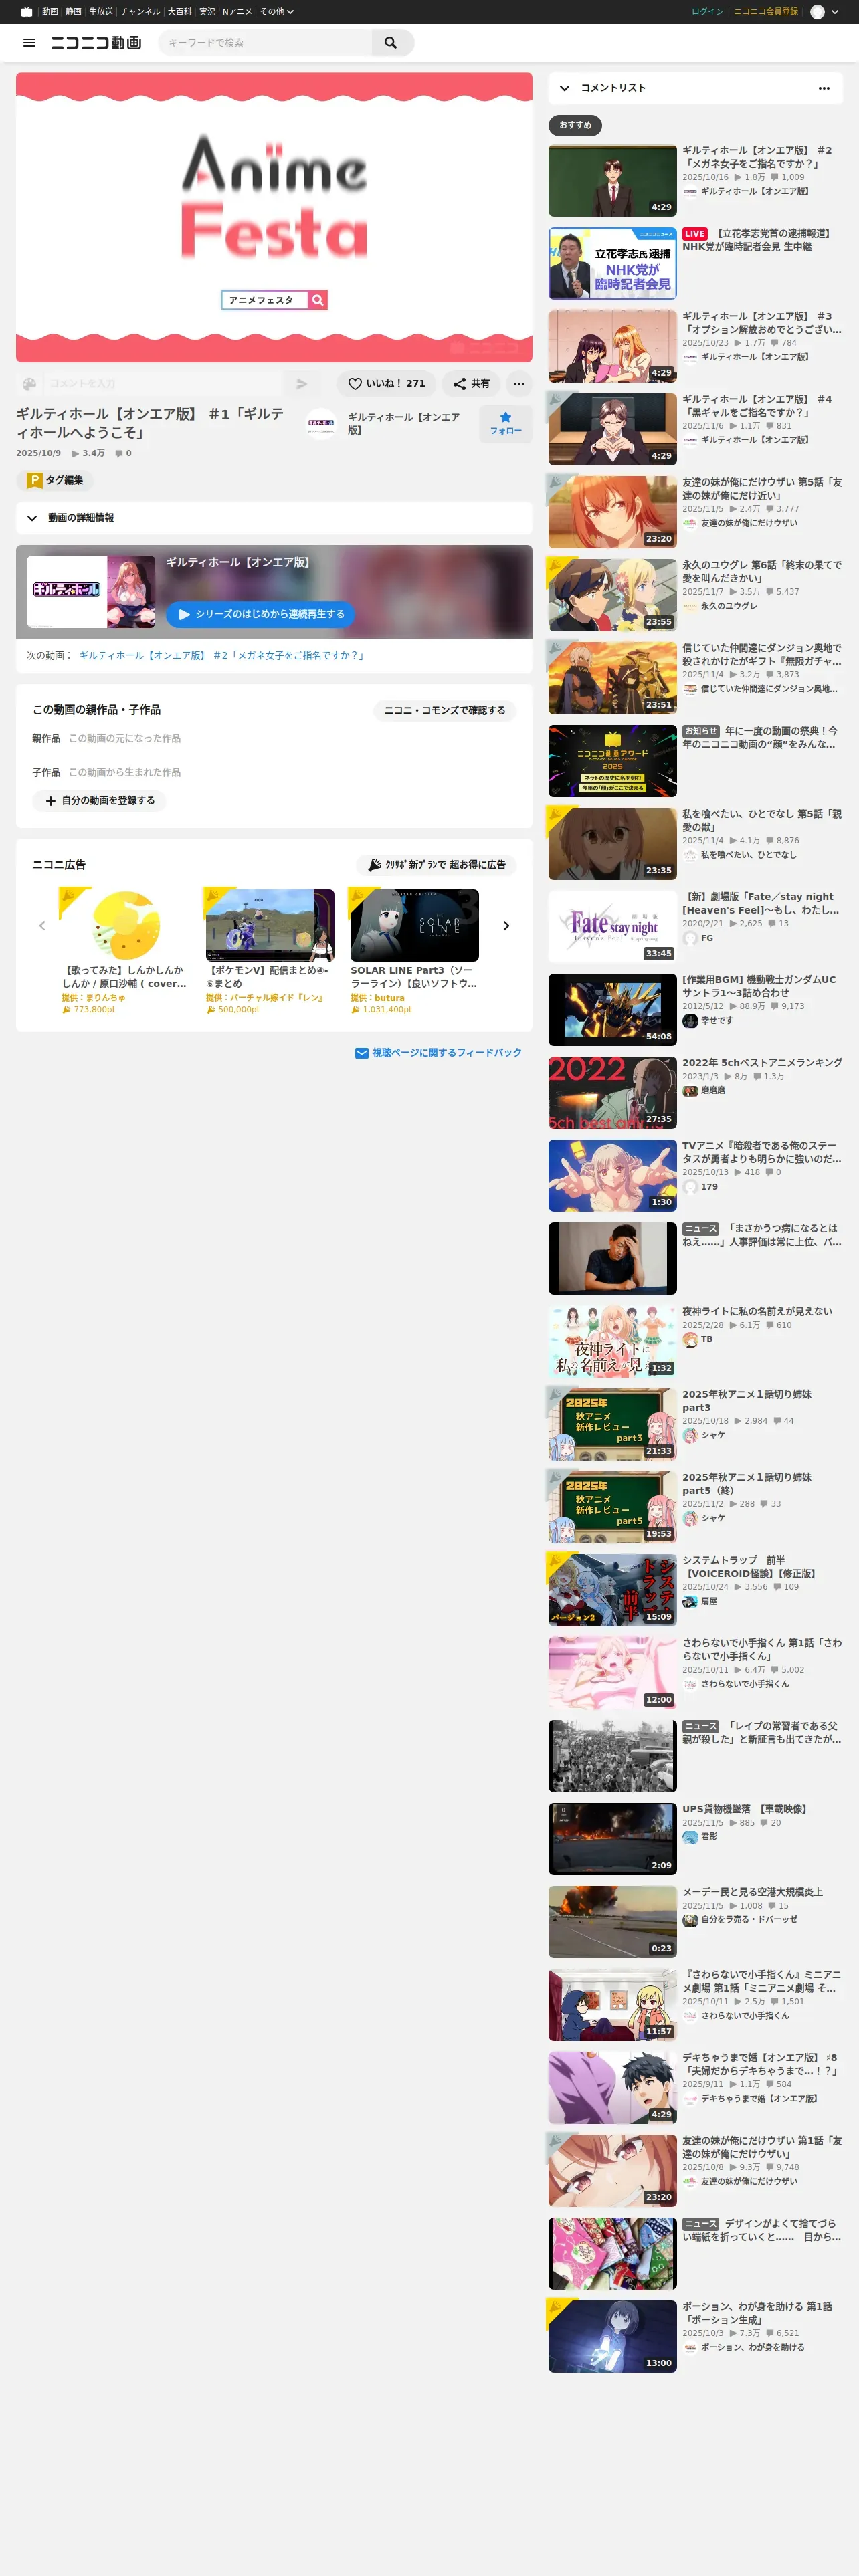This screenshot has height=2576, width=859.
Task: Open the その他 dropdown menu
Action: (277, 12)
